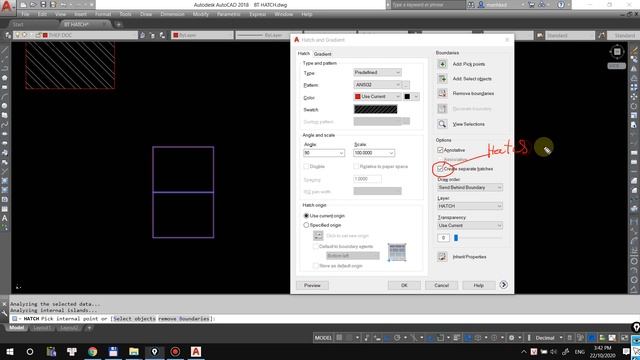Open File Explorer from the taskbar
Image resolution: width=640 pixels, height=360 pixels.
(x=134, y=351)
